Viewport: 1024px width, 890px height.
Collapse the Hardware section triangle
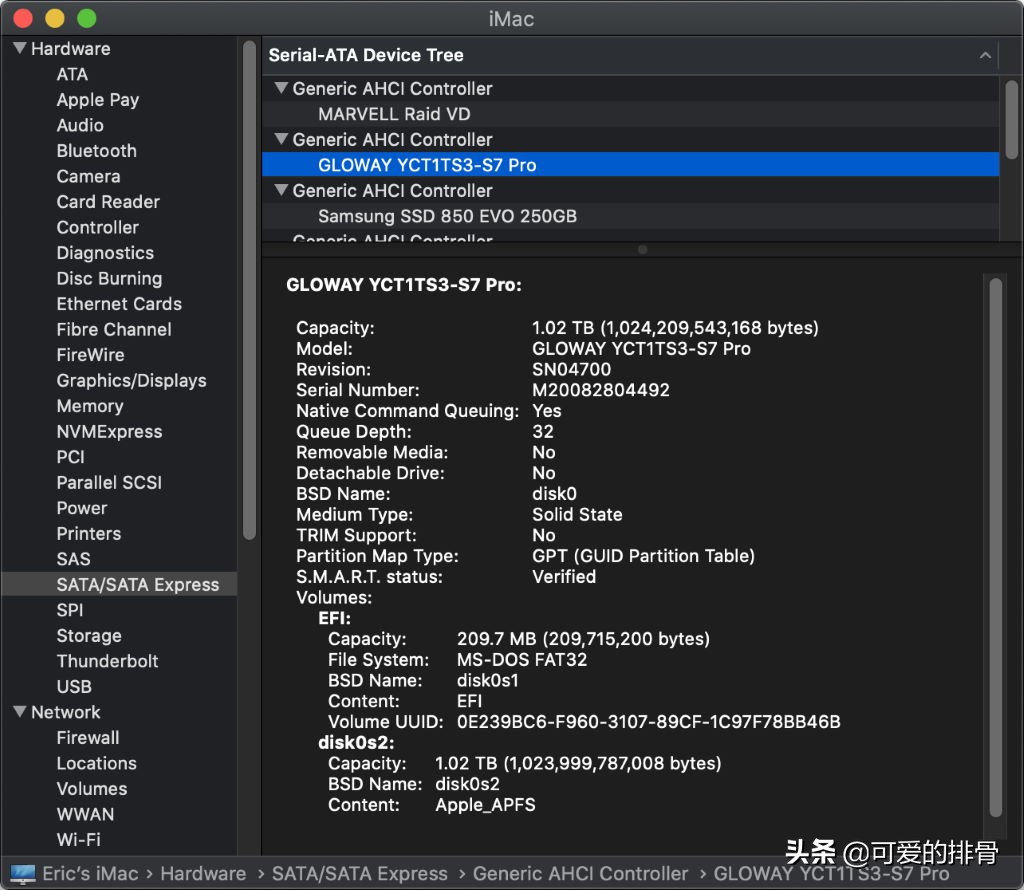click(19, 48)
